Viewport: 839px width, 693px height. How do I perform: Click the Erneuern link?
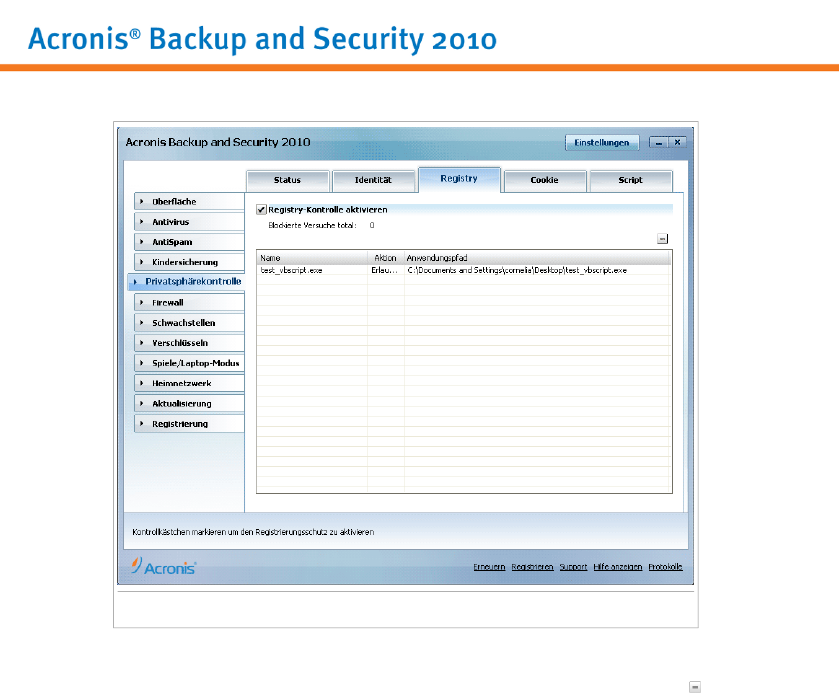[489, 567]
